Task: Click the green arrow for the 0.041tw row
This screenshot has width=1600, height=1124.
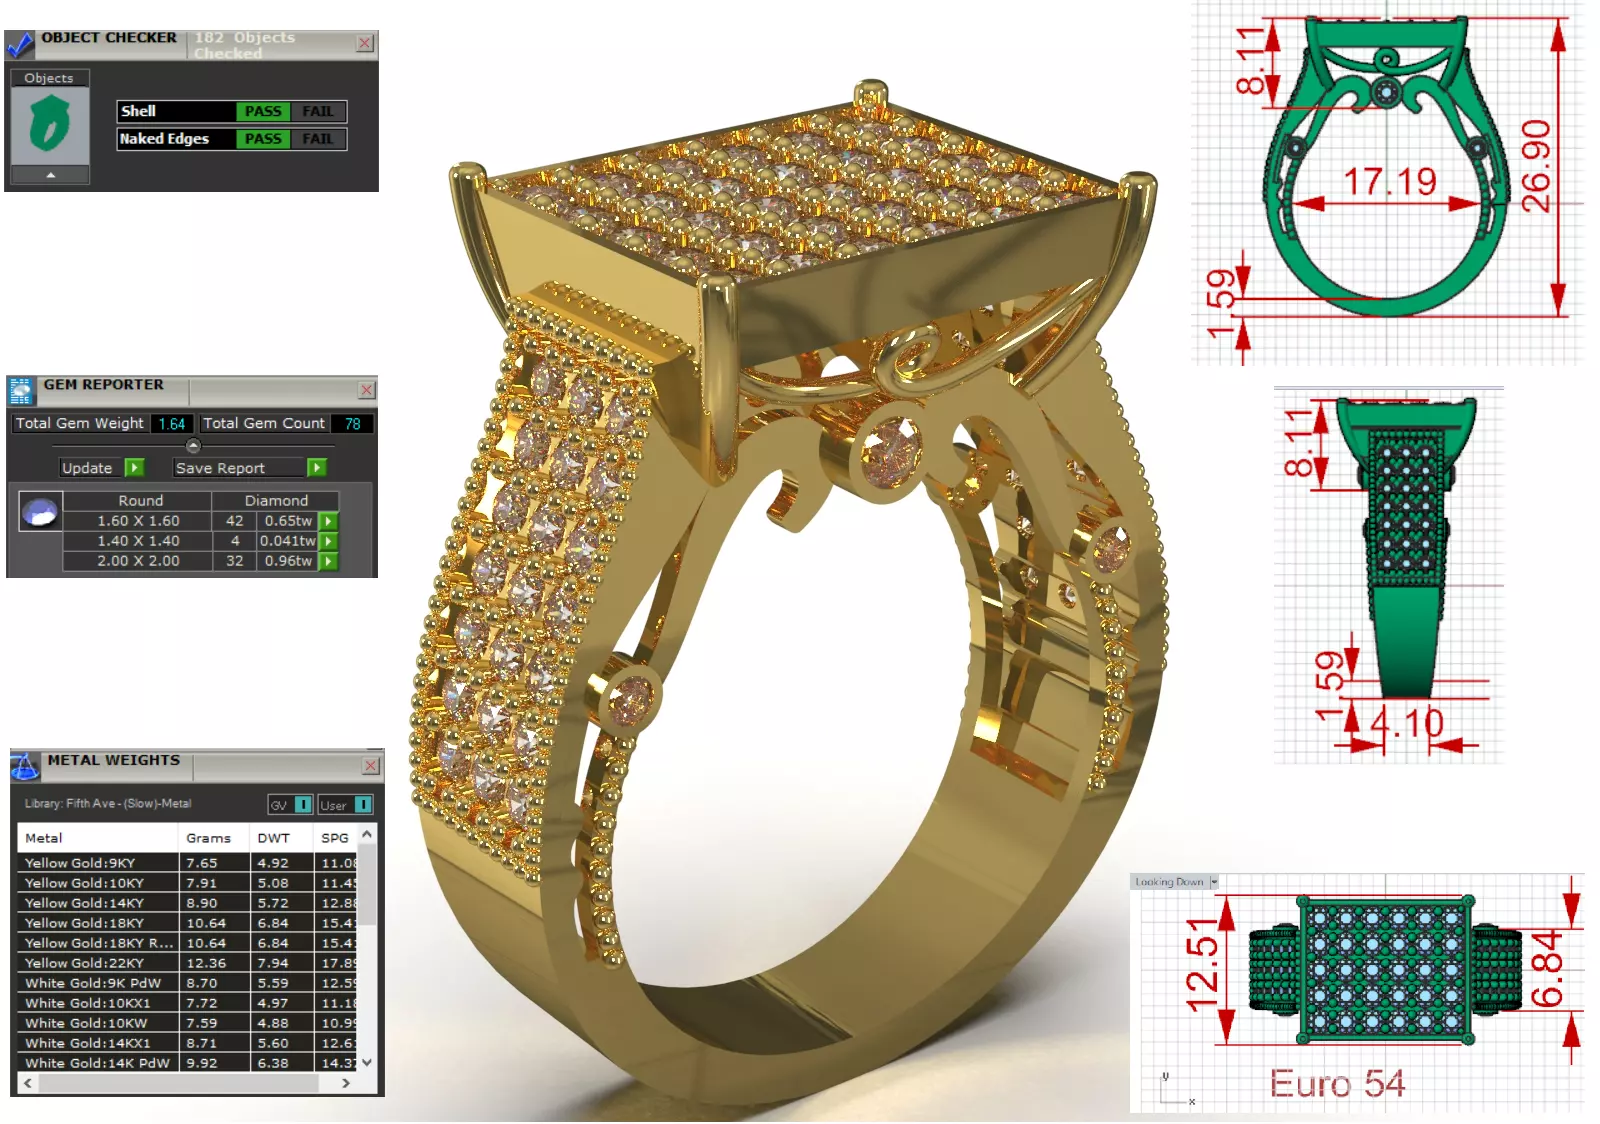Action: pyautogui.click(x=328, y=541)
